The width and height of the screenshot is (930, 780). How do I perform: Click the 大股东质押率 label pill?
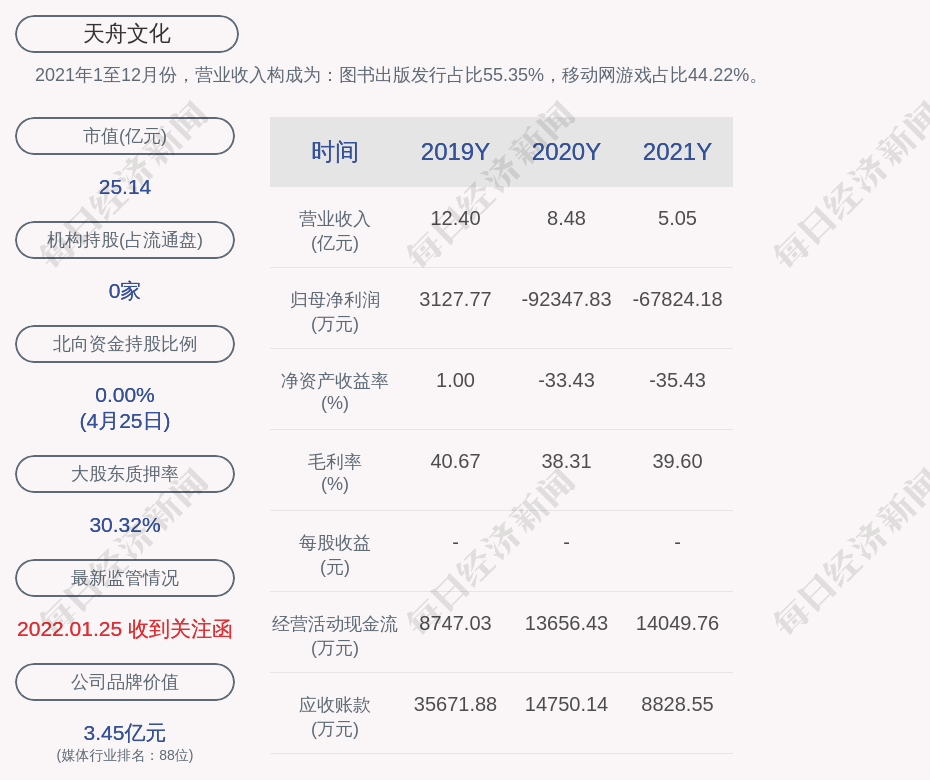click(125, 474)
